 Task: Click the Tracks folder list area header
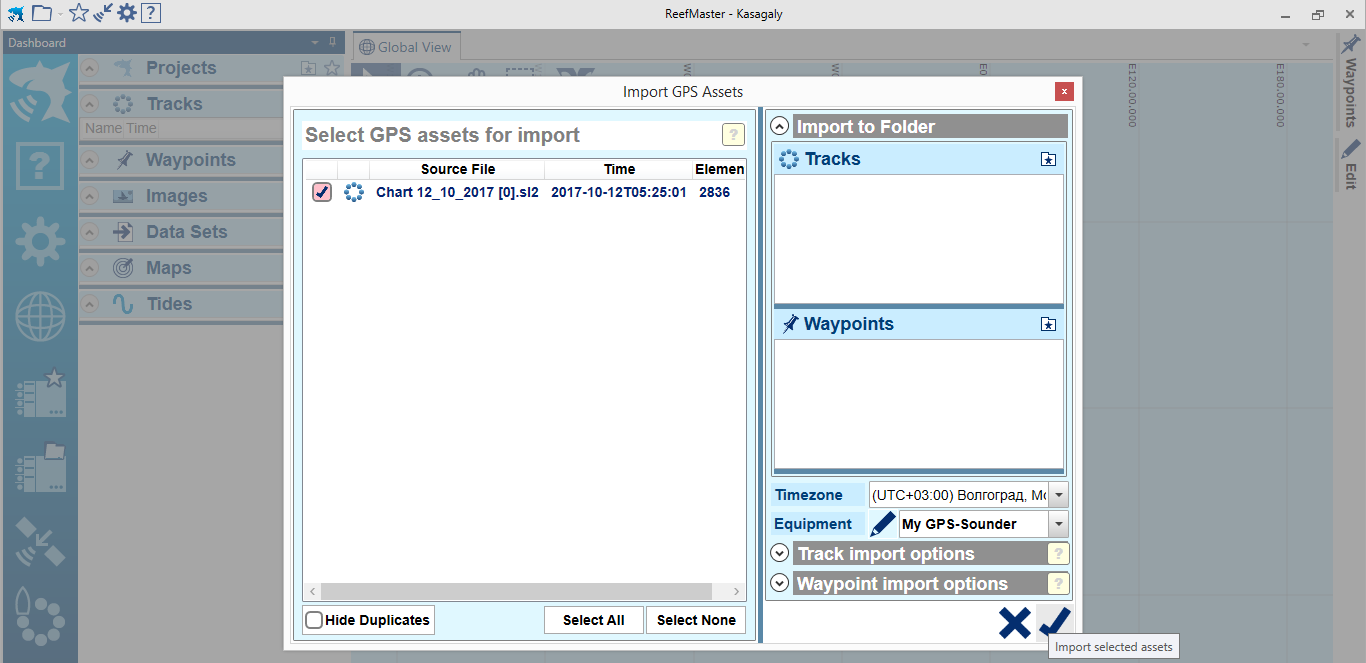[x=918, y=159]
